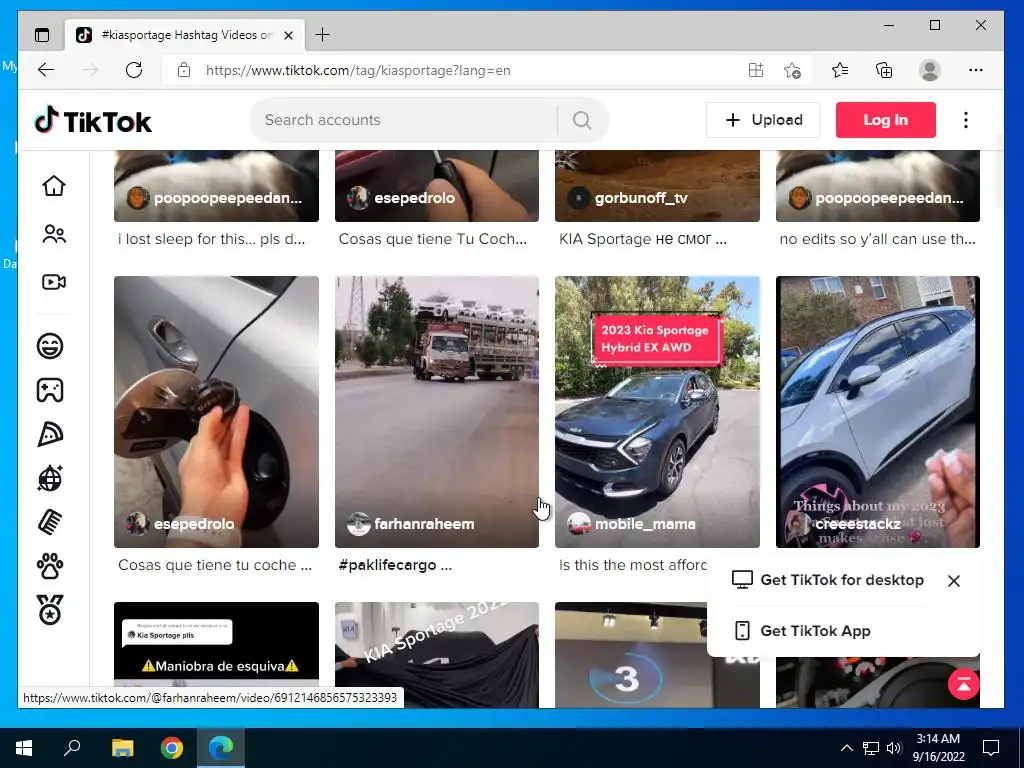View site info via lock icon
The image size is (1024, 768).
pos(184,70)
